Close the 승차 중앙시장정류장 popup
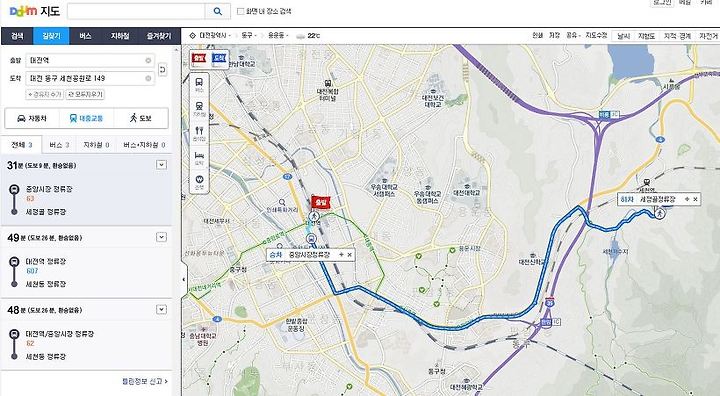The image size is (720, 396). point(349,255)
